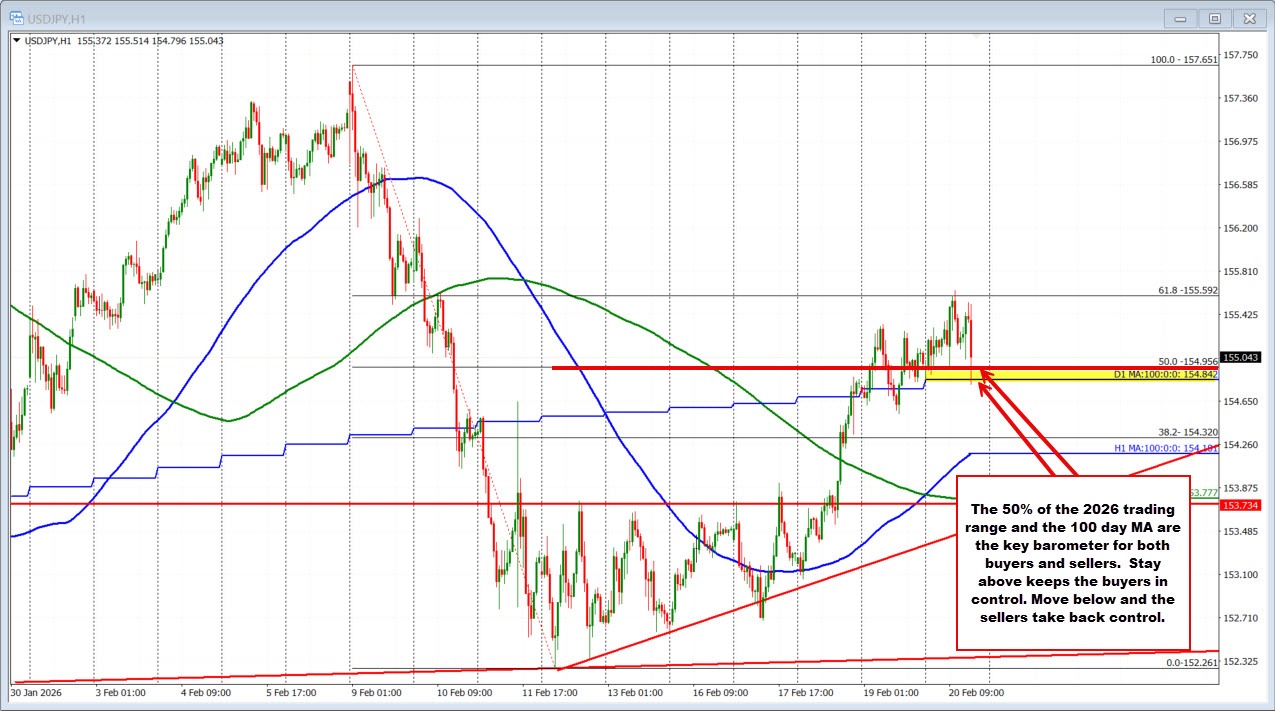
Task: Click the black 155.043 current price tag
Action: tap(1240, 357)
